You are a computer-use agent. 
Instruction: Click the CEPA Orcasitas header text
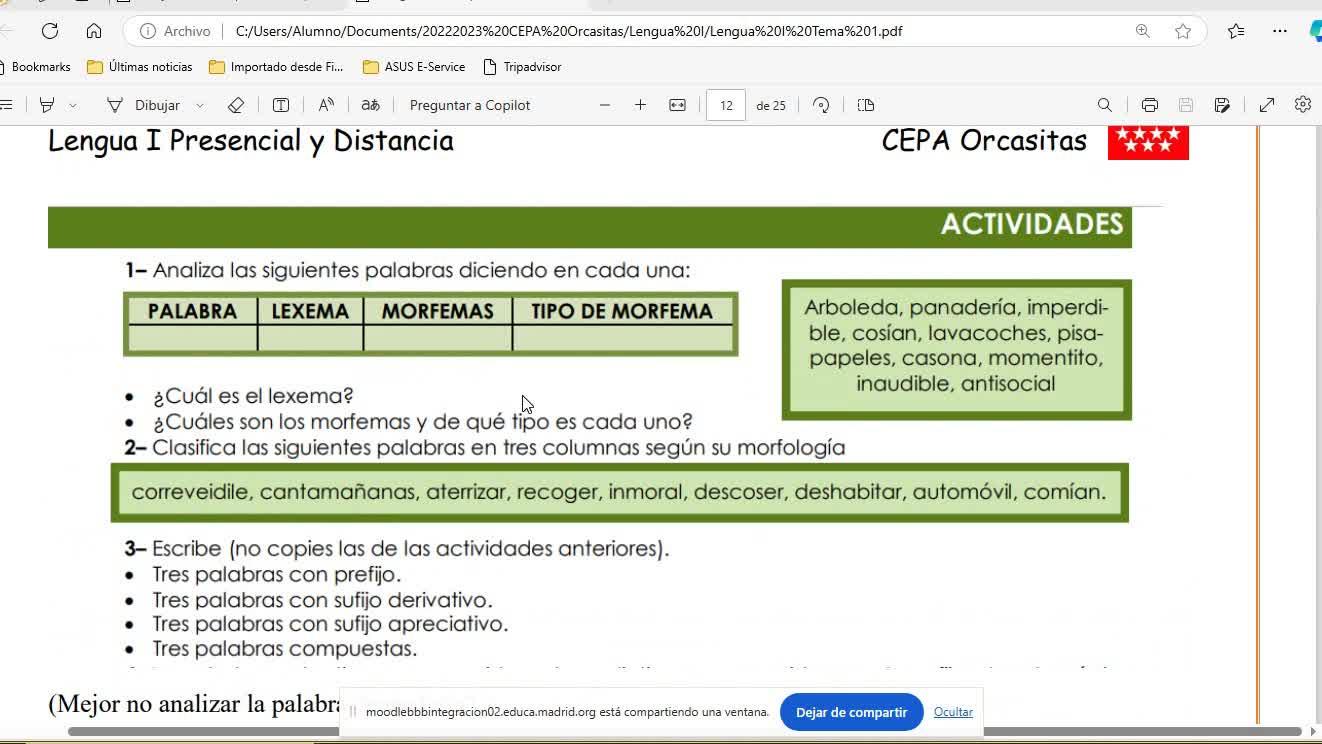[984, 141]
